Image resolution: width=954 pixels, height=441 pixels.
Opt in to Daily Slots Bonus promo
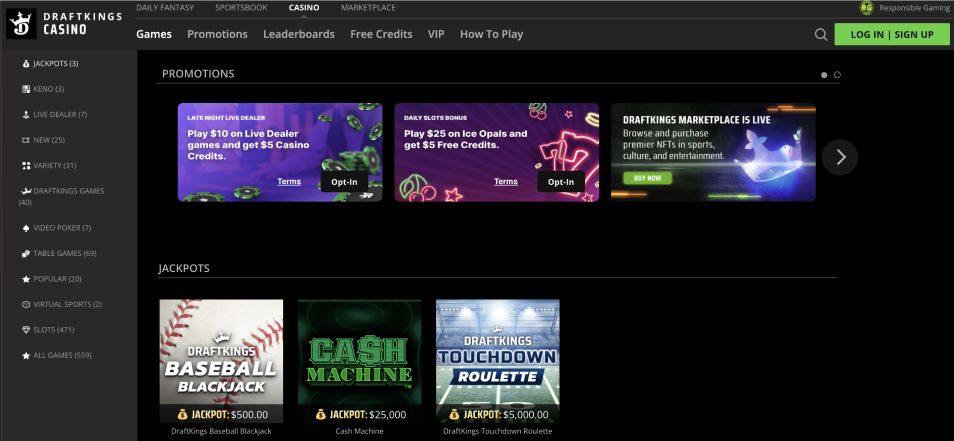[560, 181]
